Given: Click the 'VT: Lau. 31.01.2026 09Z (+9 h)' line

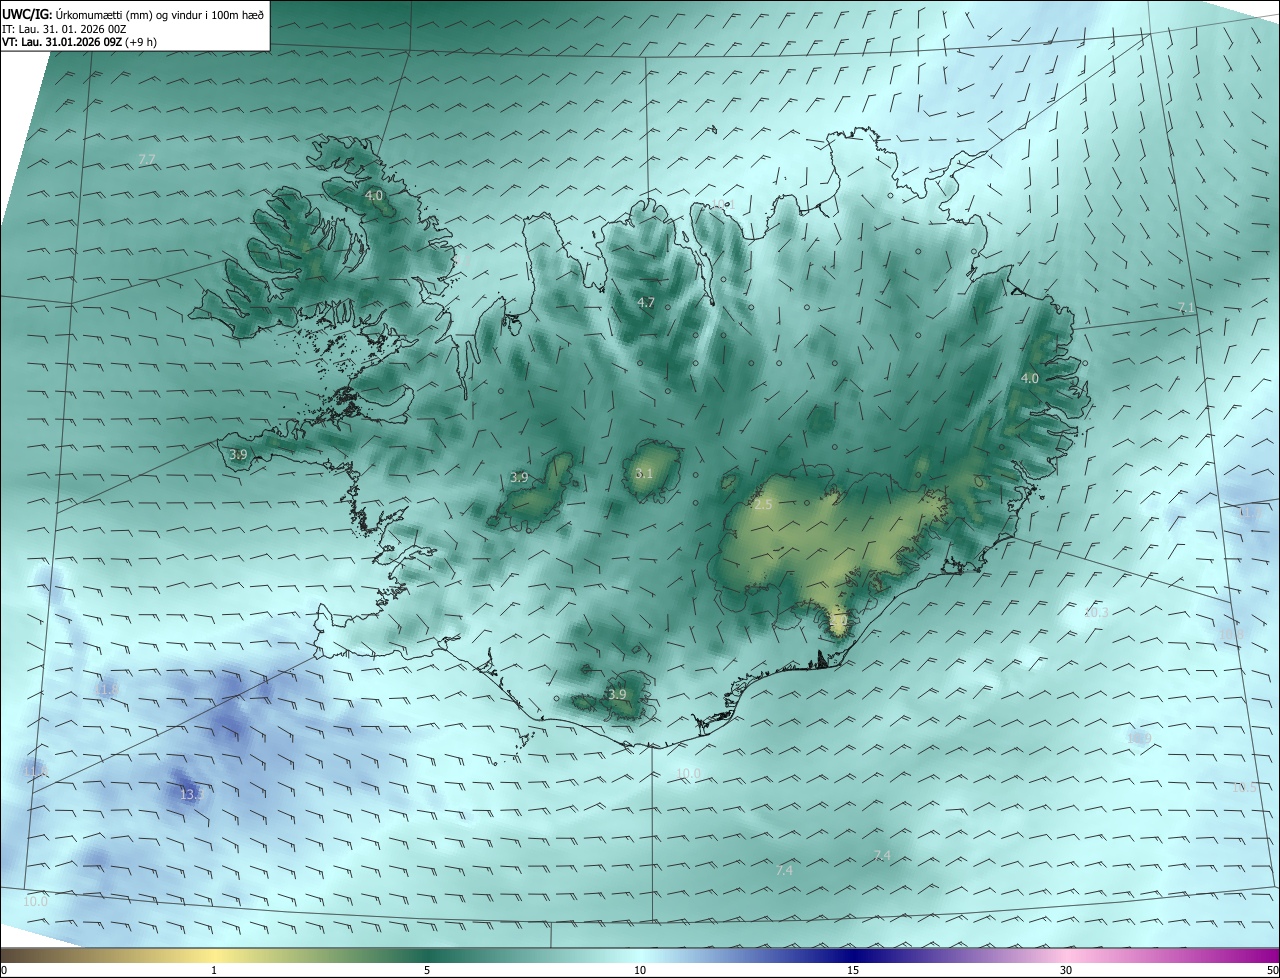Looking at the screenshot, I should tap(79, 42).
